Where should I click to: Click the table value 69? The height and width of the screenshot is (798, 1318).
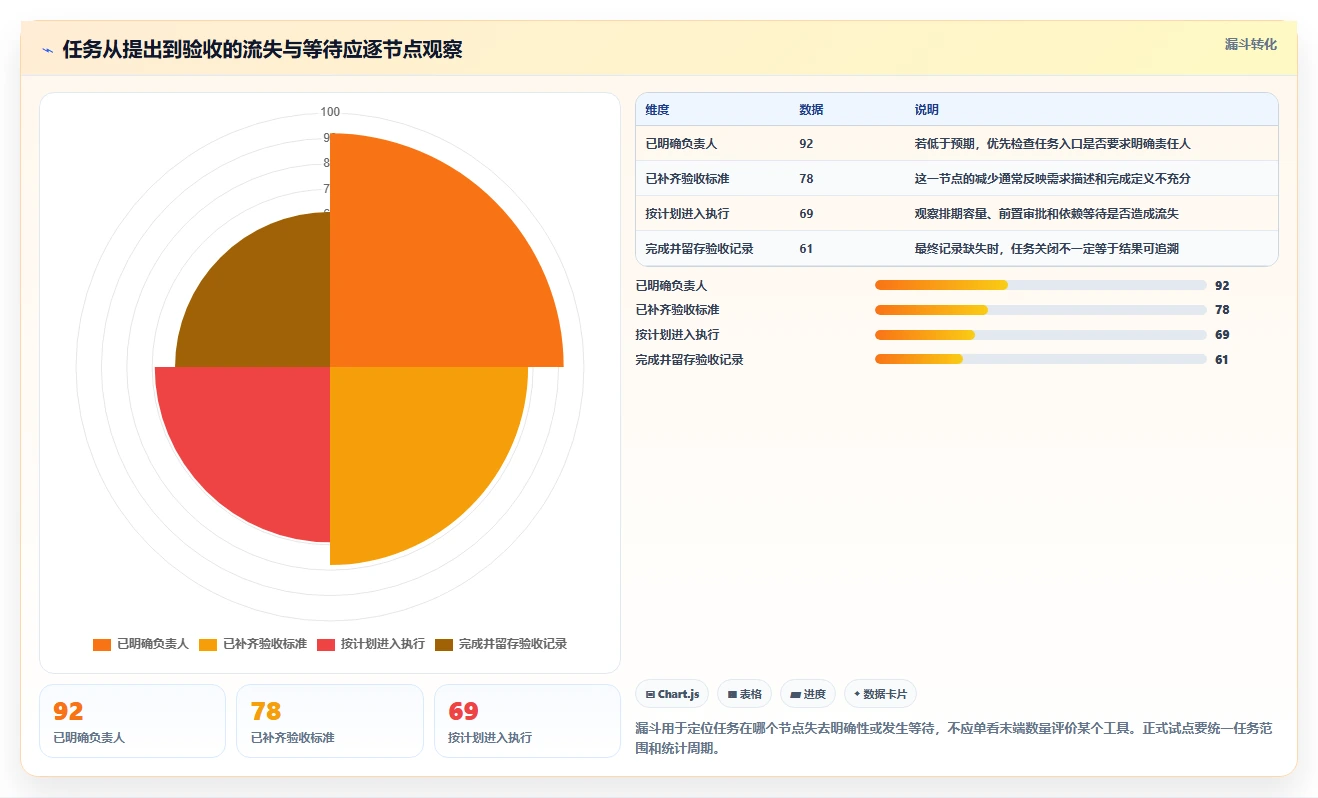[x=806, y=214]
